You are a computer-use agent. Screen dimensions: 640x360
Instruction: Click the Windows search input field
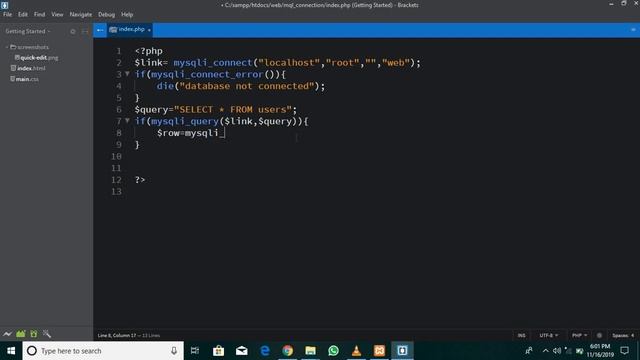(103, 351)
